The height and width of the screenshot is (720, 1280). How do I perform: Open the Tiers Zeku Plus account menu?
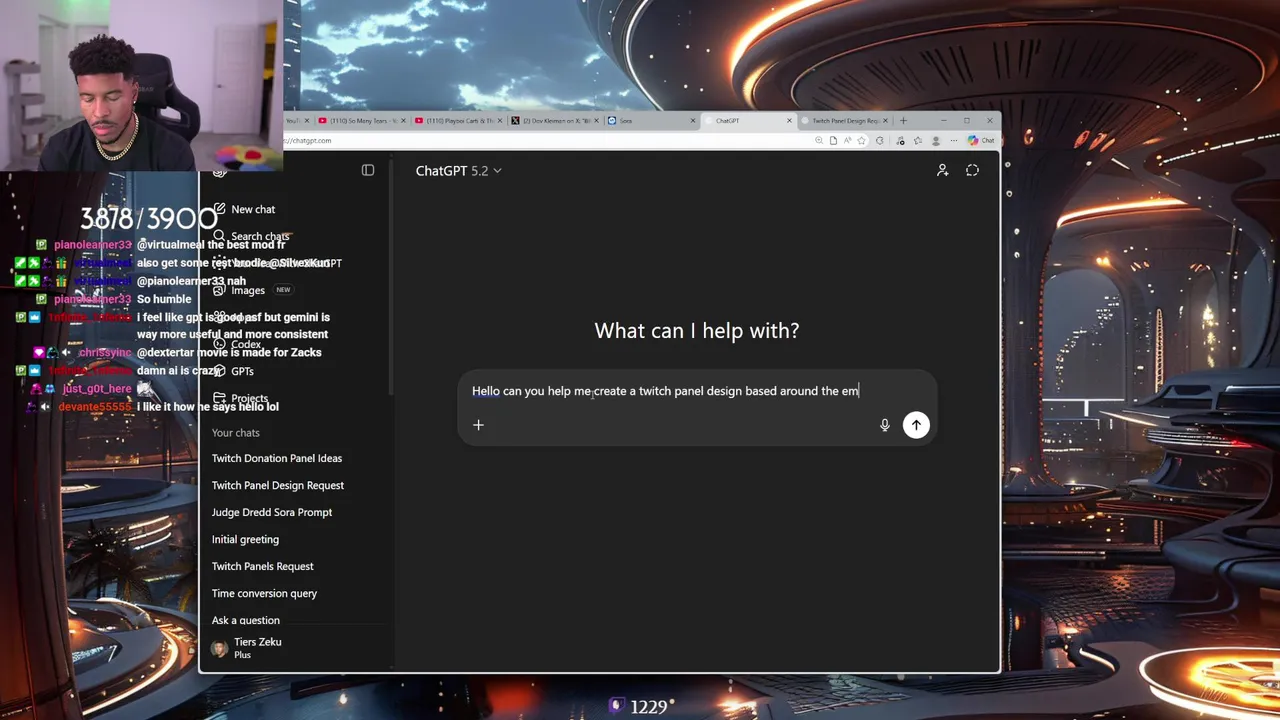[x=292, y=648]
